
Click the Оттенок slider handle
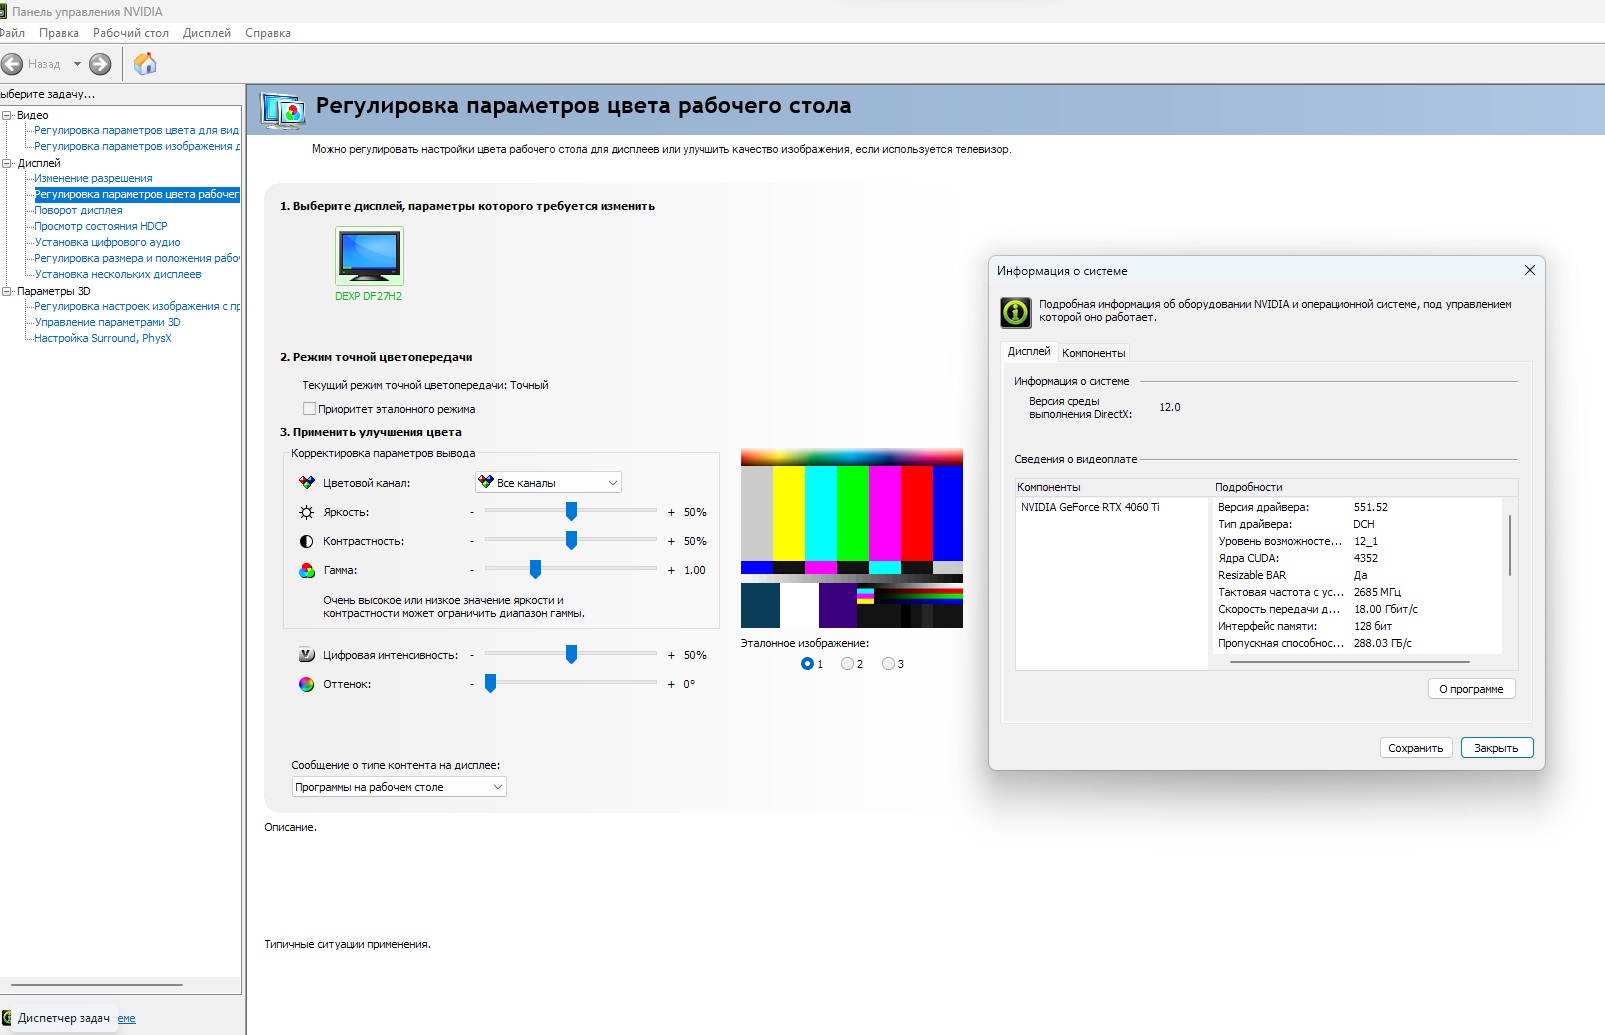(490, 684)
